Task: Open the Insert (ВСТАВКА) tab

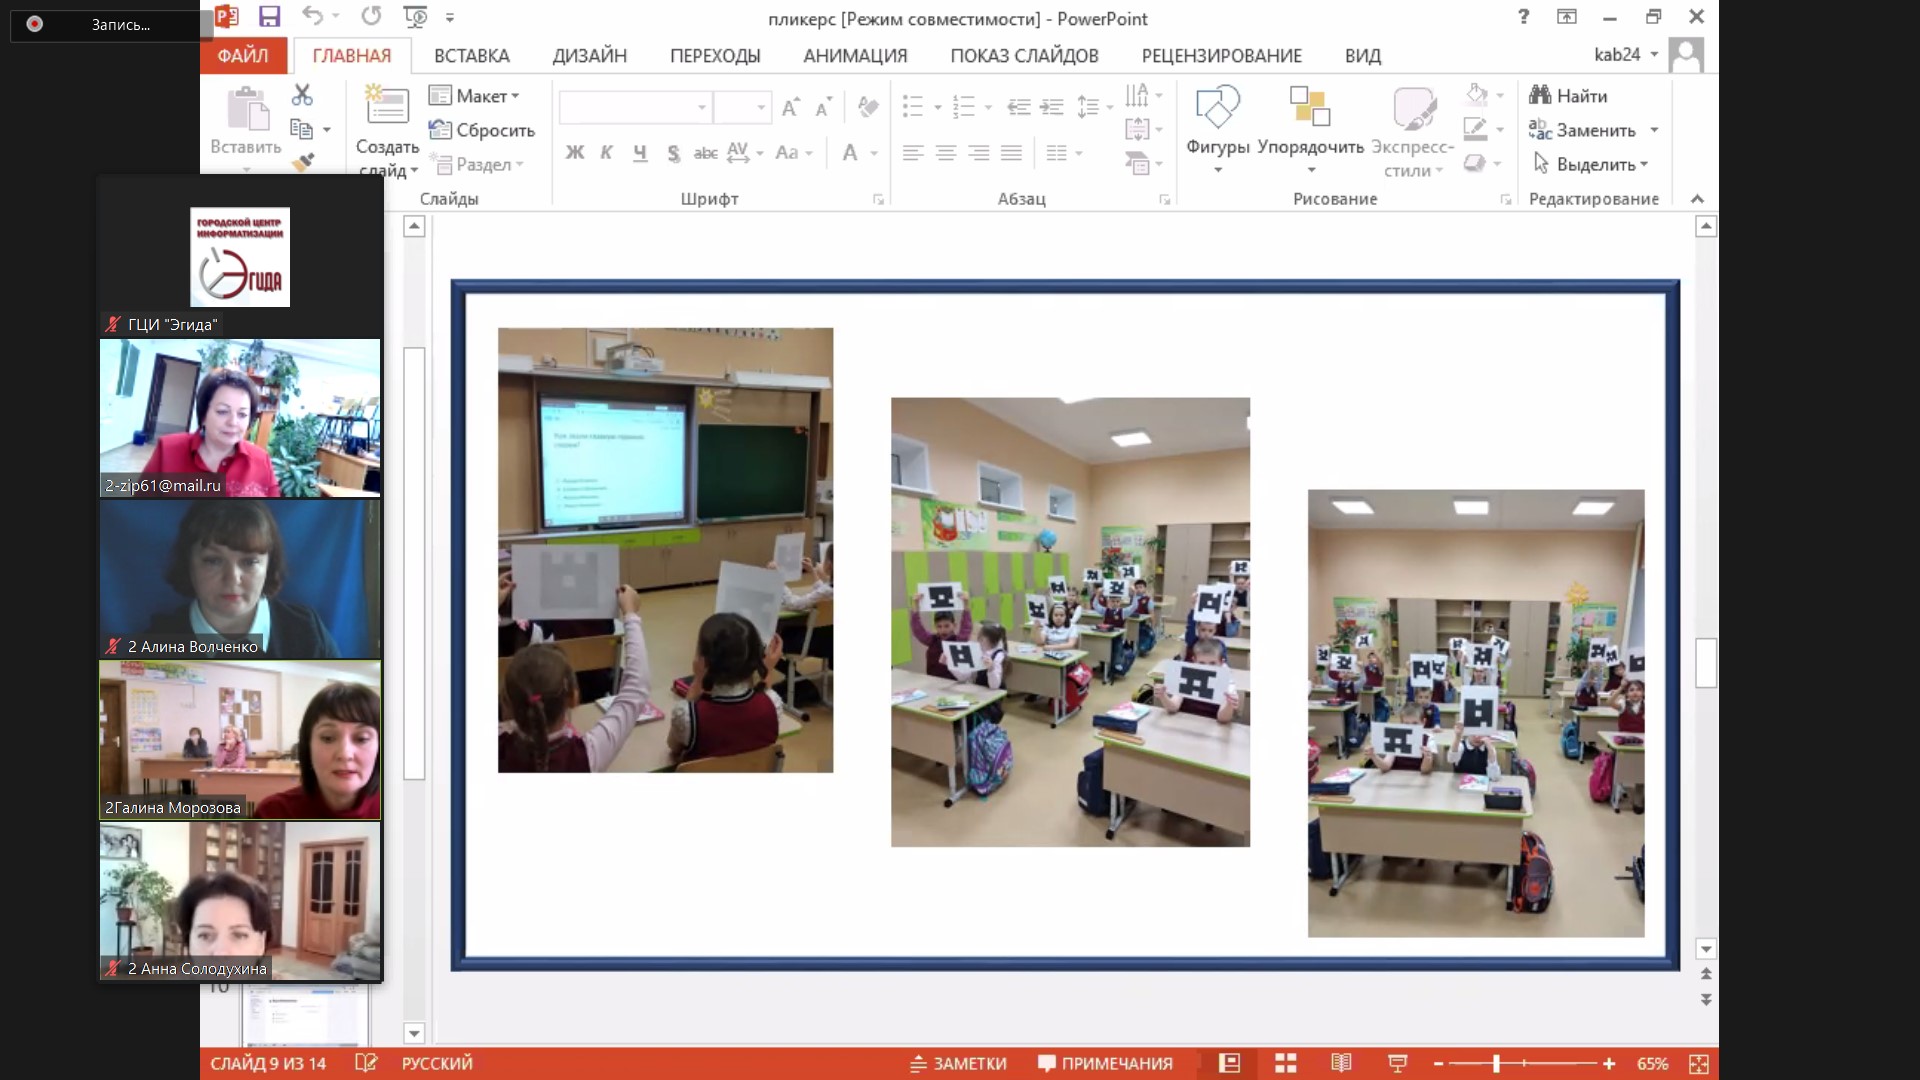Action: point(471,56)
